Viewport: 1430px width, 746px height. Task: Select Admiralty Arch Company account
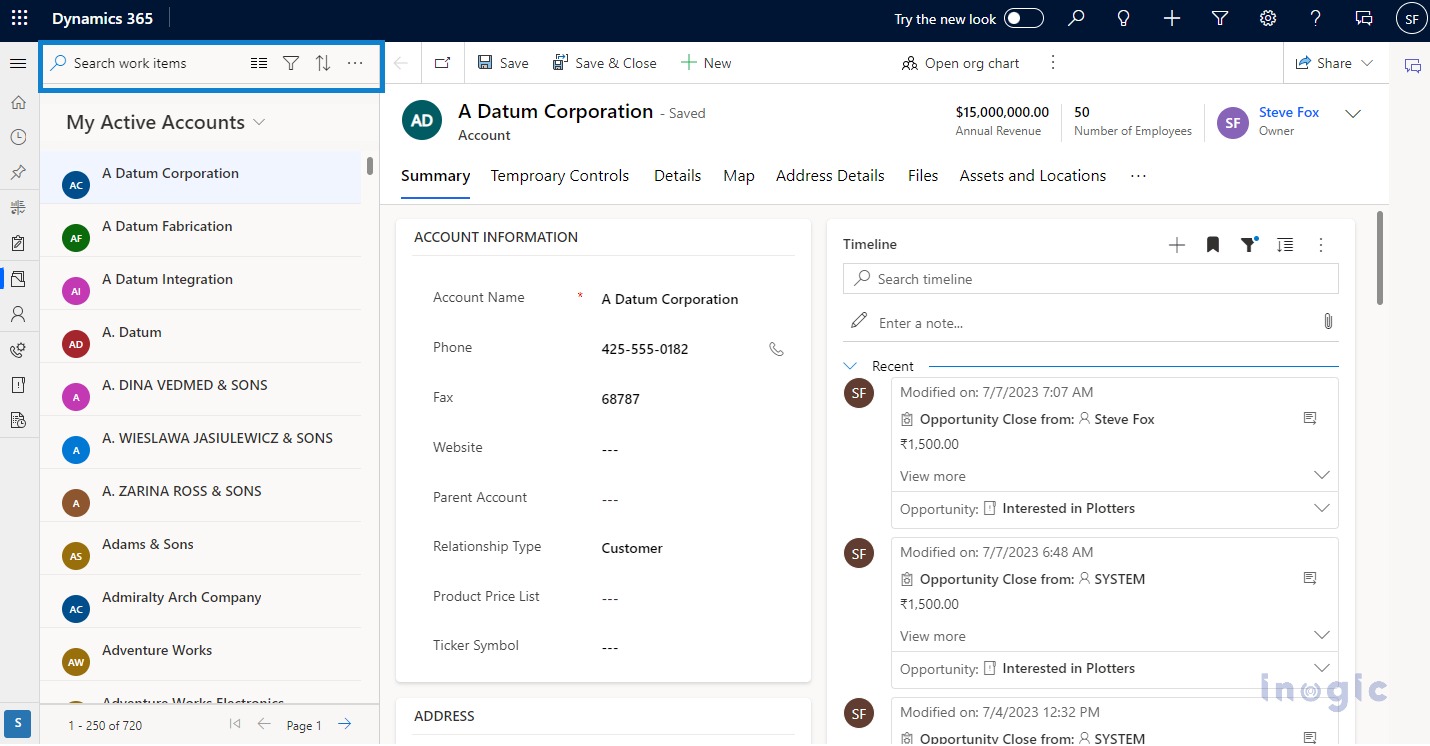(200, 601)
